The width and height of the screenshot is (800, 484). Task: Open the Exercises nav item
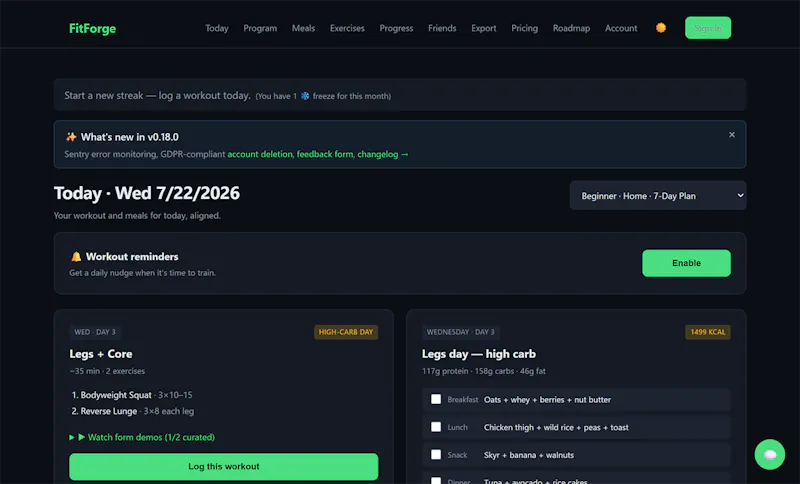(347, 28)
